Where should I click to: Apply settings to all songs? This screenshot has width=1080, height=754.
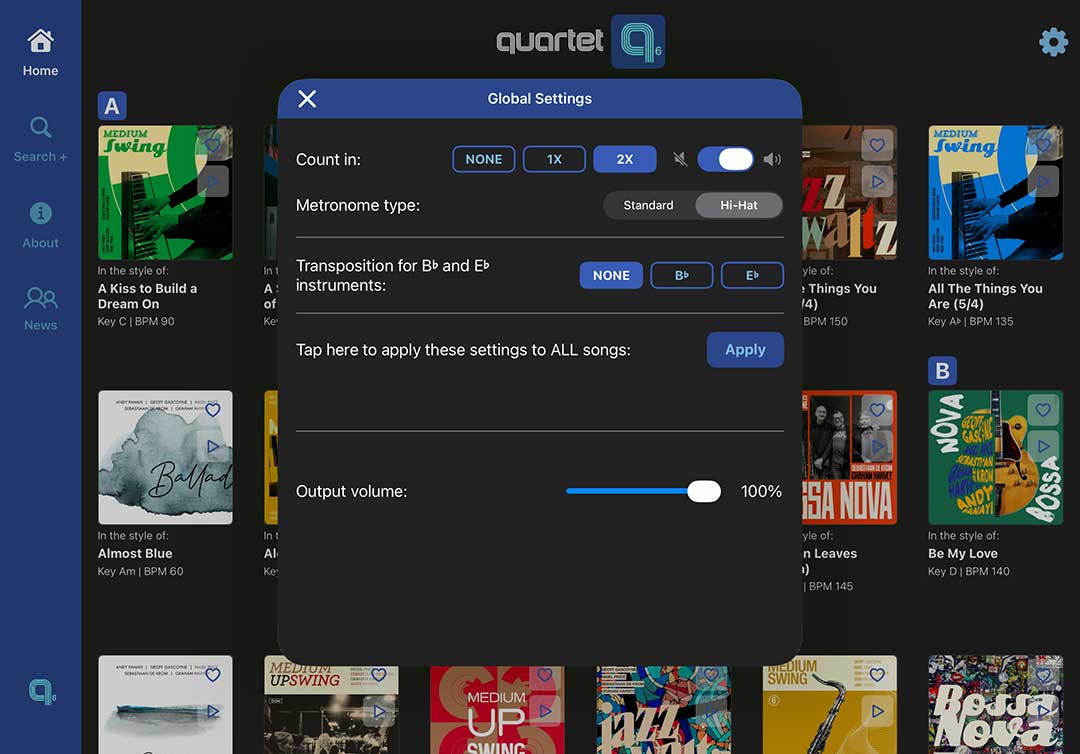point(745,350)
